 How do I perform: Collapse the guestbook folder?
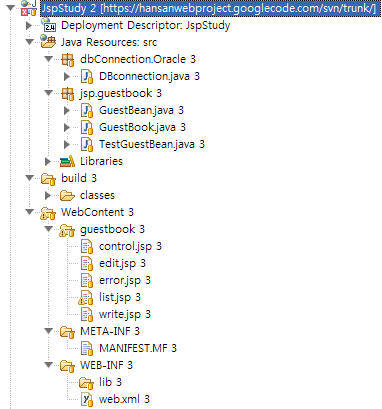coord(49,229)
